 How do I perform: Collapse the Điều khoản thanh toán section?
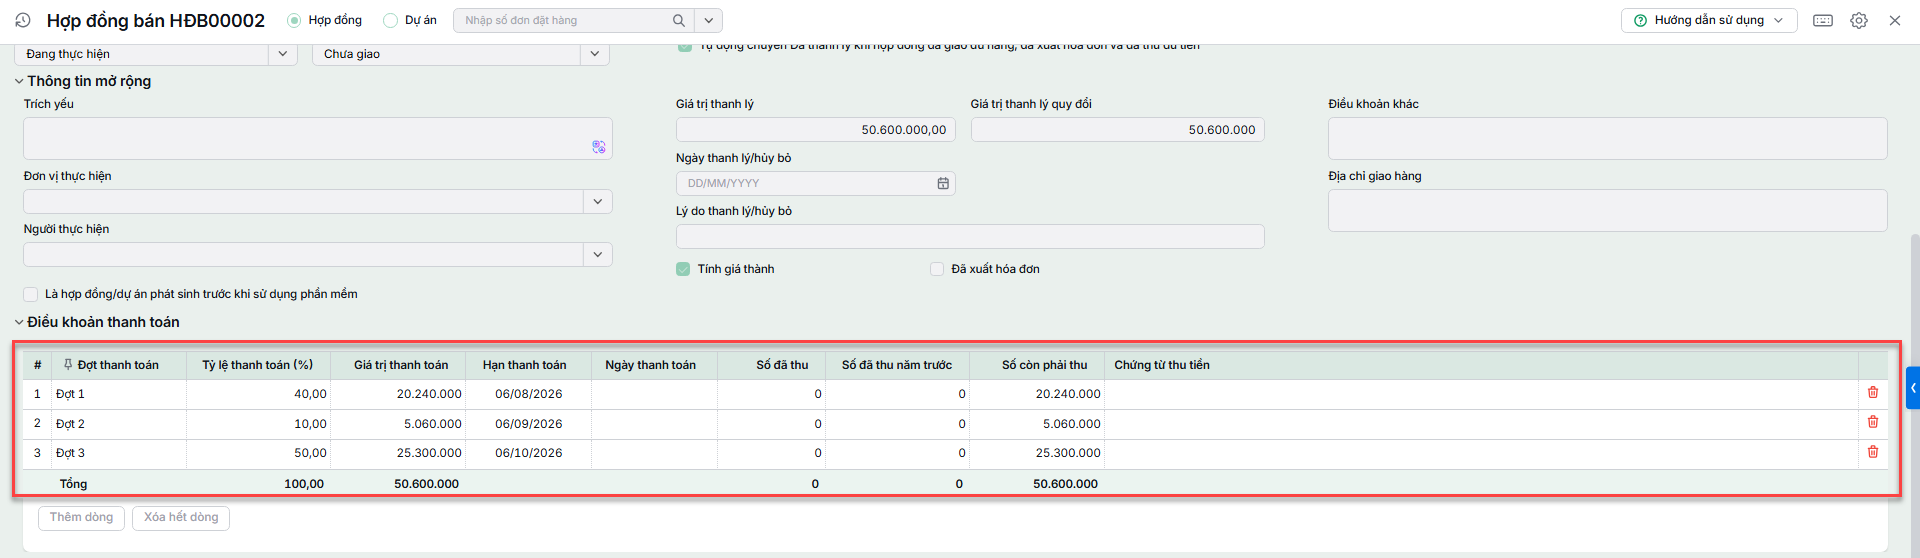[19, 323]
